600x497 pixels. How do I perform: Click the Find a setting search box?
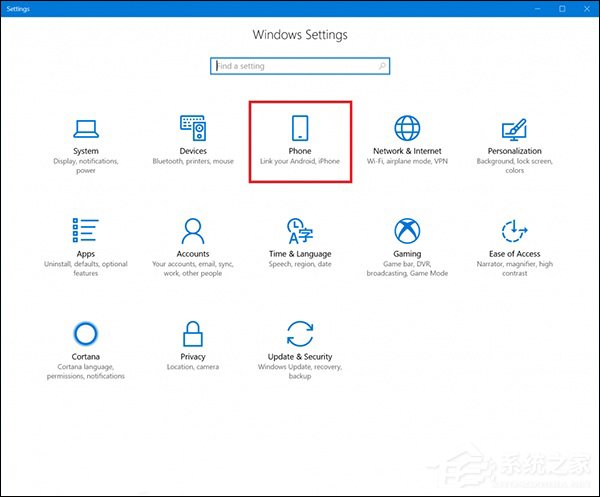[300, 66]
